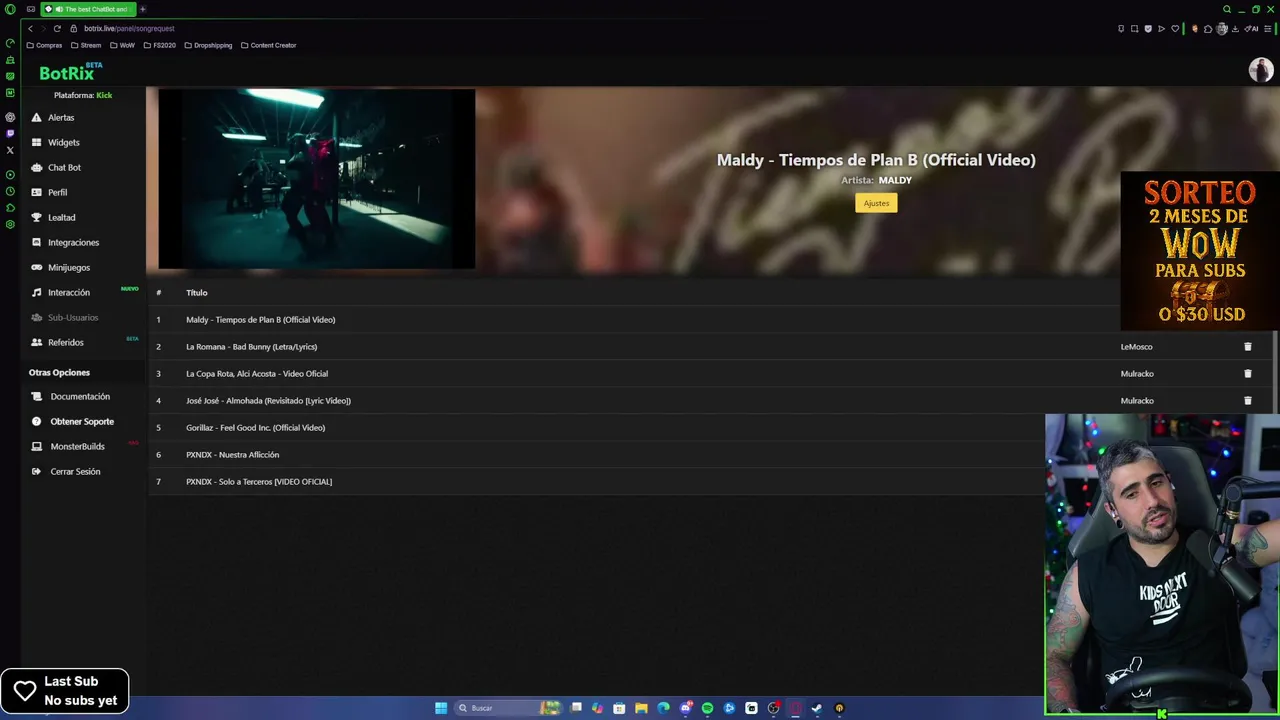Click the BotRix logo

(70, 72)
